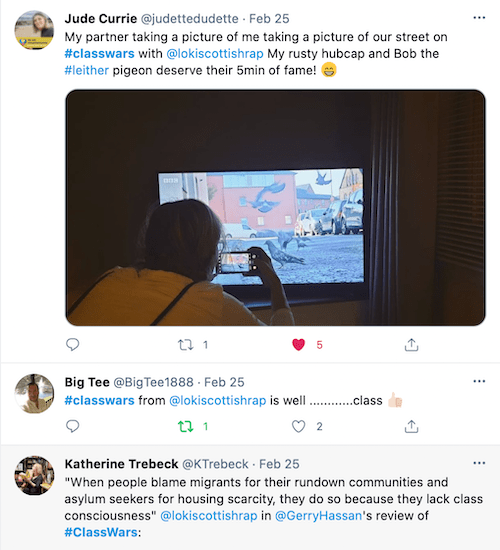Viewport: 500px width, 550px height.
Task: Open Katherine Trebeck's profile avatar
Action: click(x=34, y=476)
